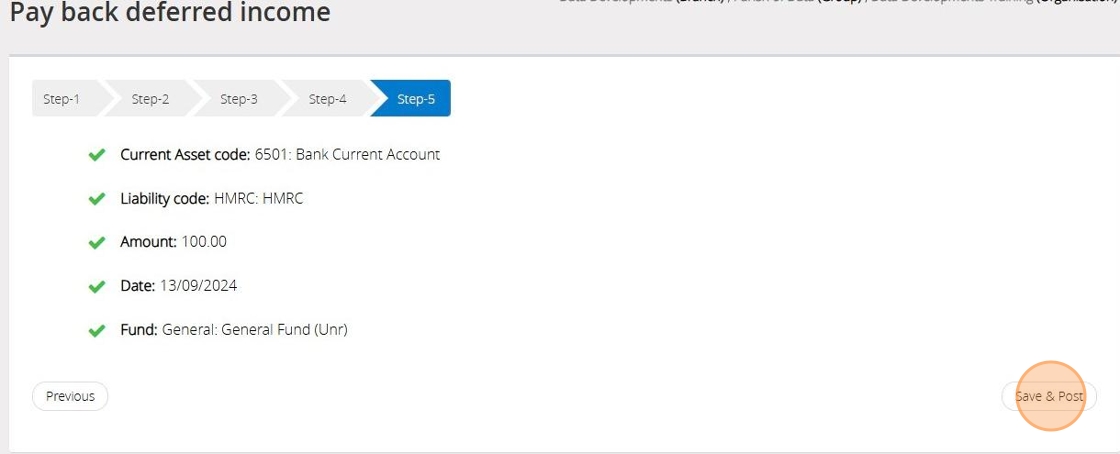
Task: Click Save & Post button
Action: 1049,396
